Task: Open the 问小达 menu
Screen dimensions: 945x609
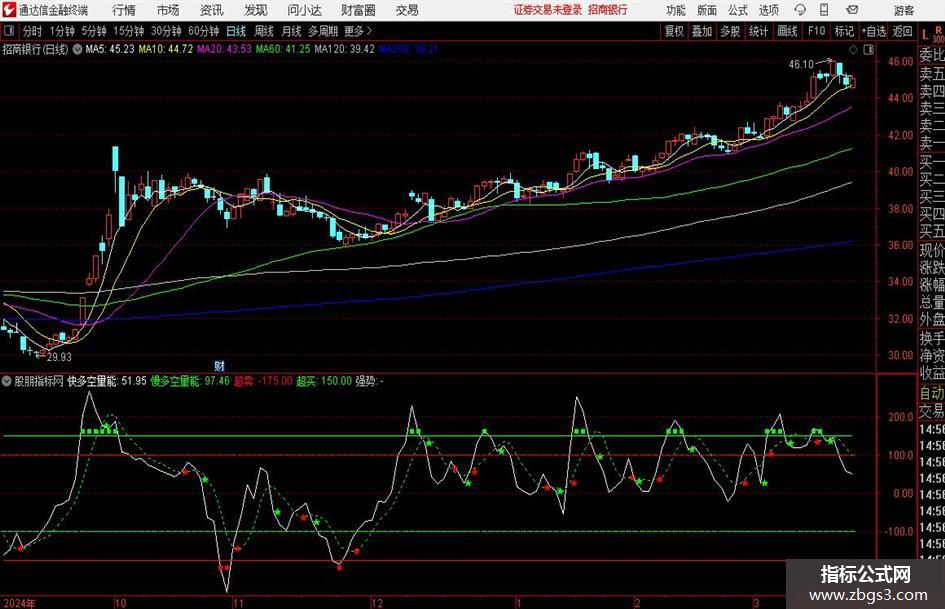Action: pyautogui.click(x=304, y=10)
